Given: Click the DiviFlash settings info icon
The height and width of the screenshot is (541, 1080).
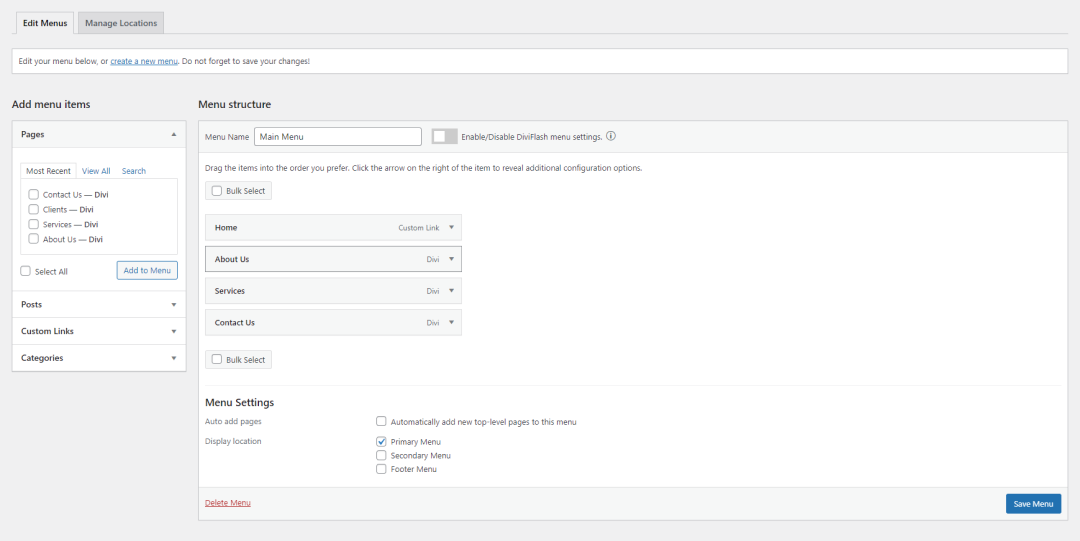Looking at the screenshot, I should tap(610, 136).
